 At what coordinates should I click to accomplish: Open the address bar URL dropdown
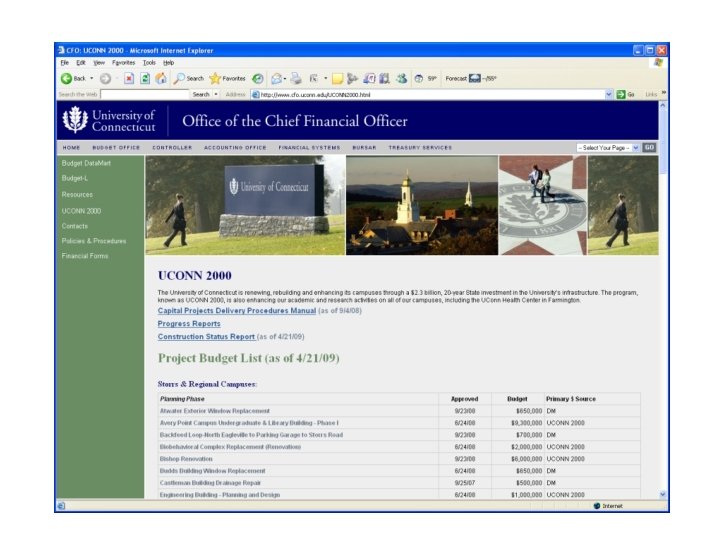coord(609,94)
